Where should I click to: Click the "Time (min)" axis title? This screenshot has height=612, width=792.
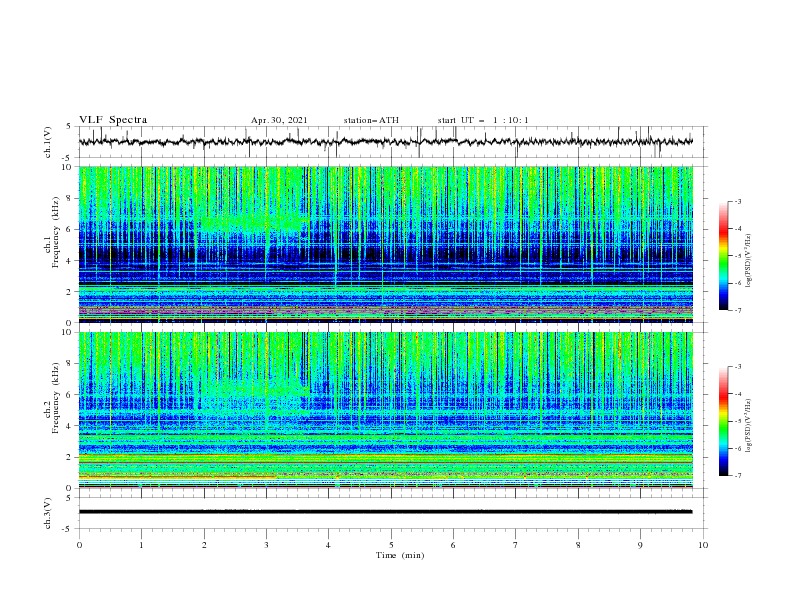[400, 555]
